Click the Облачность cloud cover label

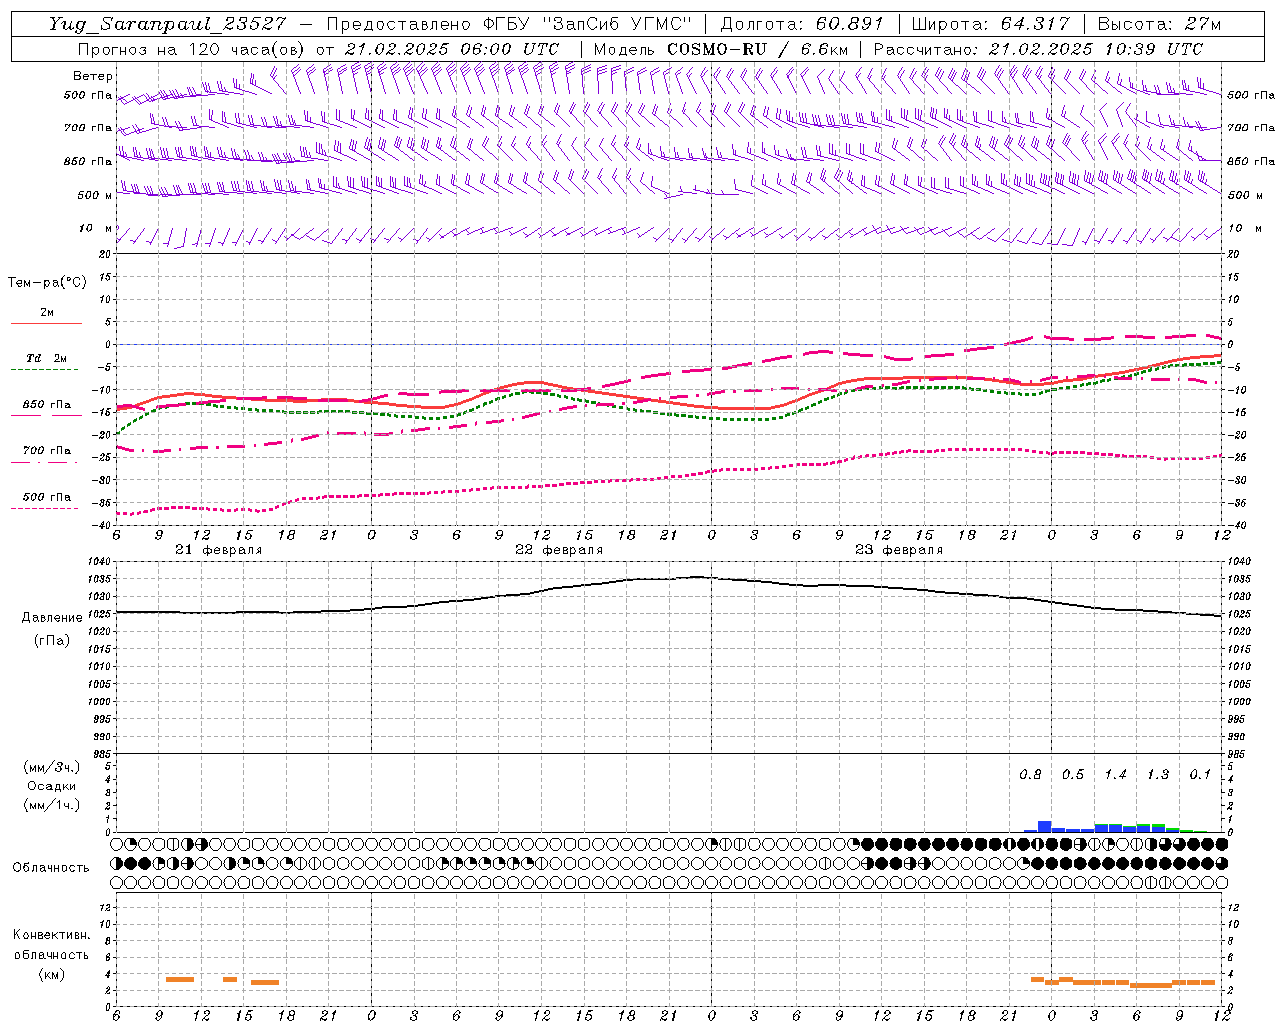tap(51, 868)
